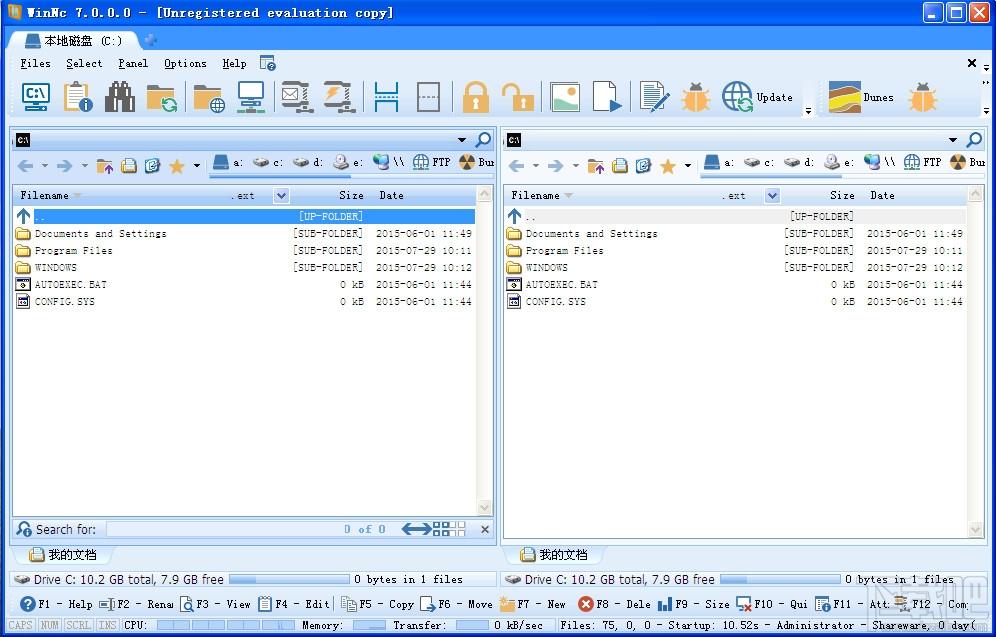Select Program Files in the left panel

(x=244, y=251)
